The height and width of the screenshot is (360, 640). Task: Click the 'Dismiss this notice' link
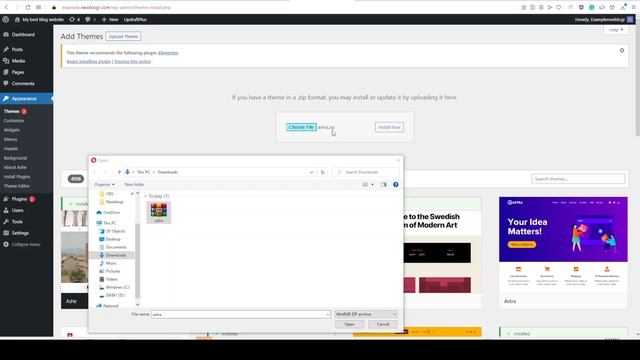pos(133,62)
